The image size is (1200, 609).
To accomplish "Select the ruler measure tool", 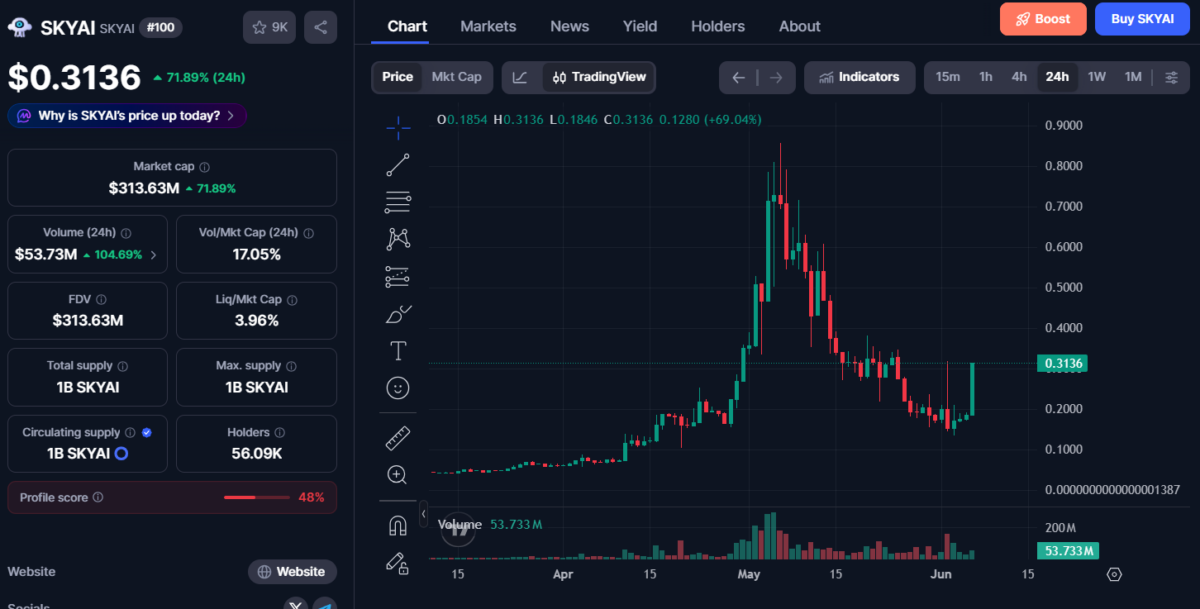I will click(398, 437).
